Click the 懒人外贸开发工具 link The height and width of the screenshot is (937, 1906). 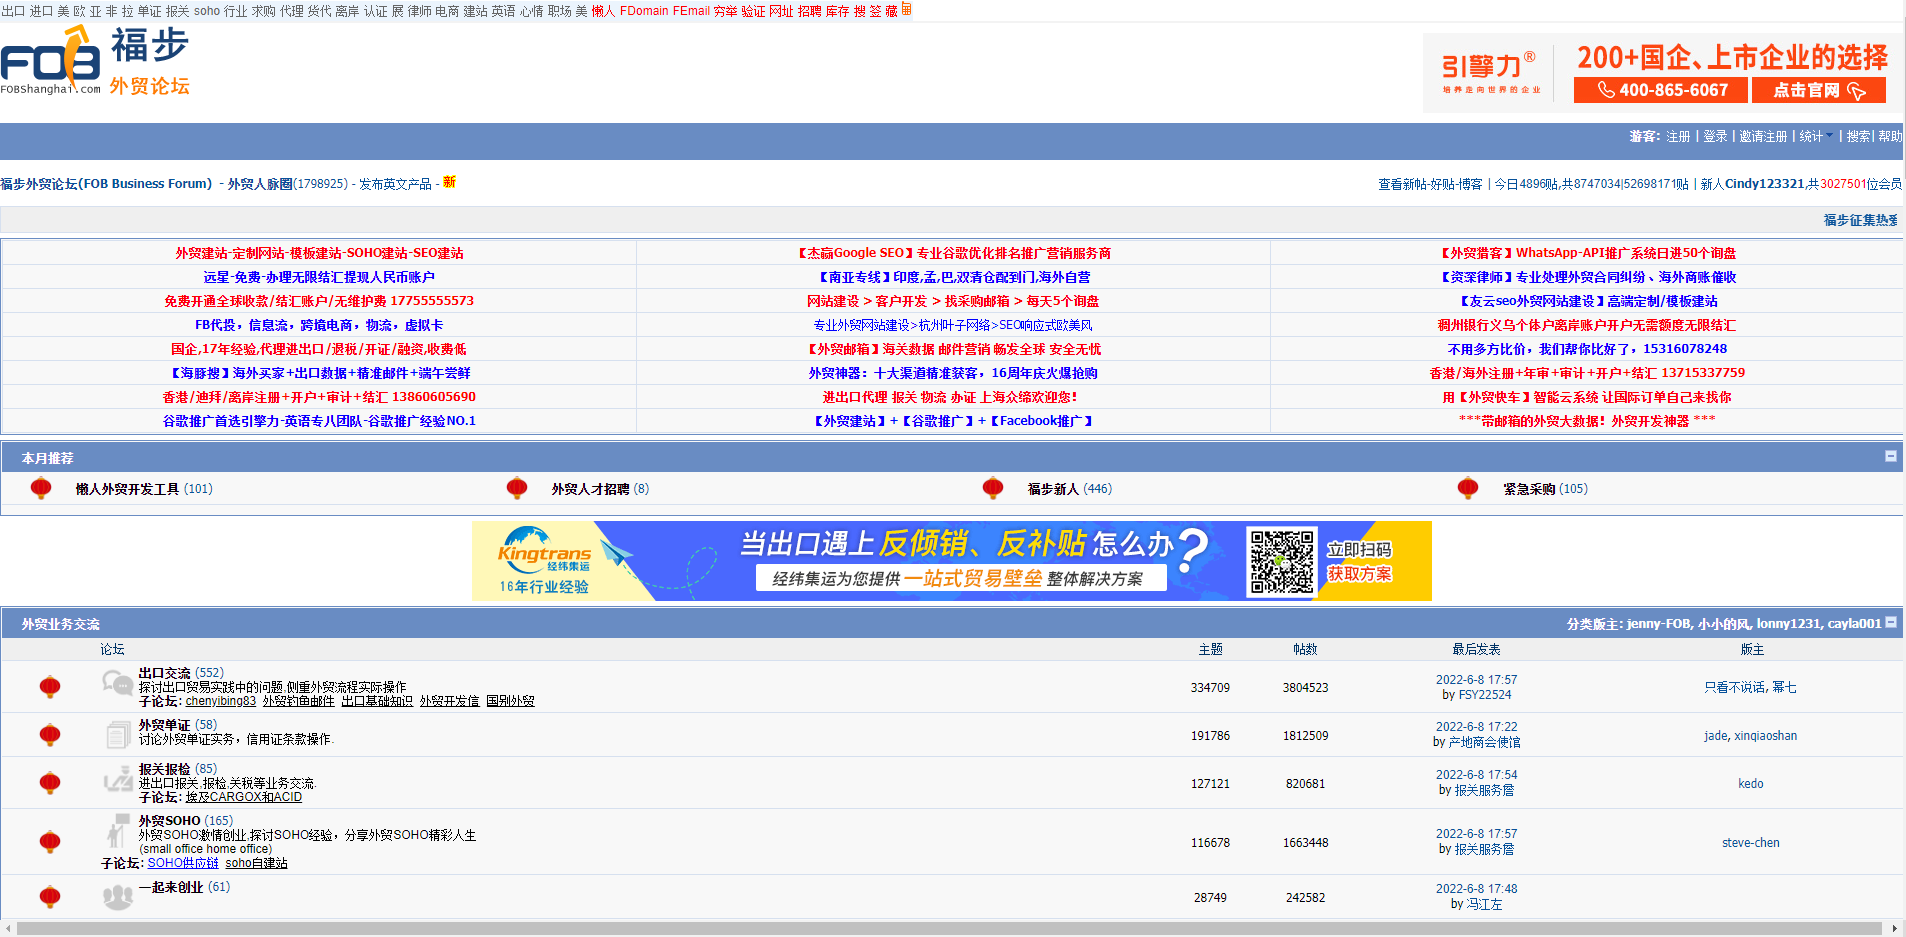[127, 489]
